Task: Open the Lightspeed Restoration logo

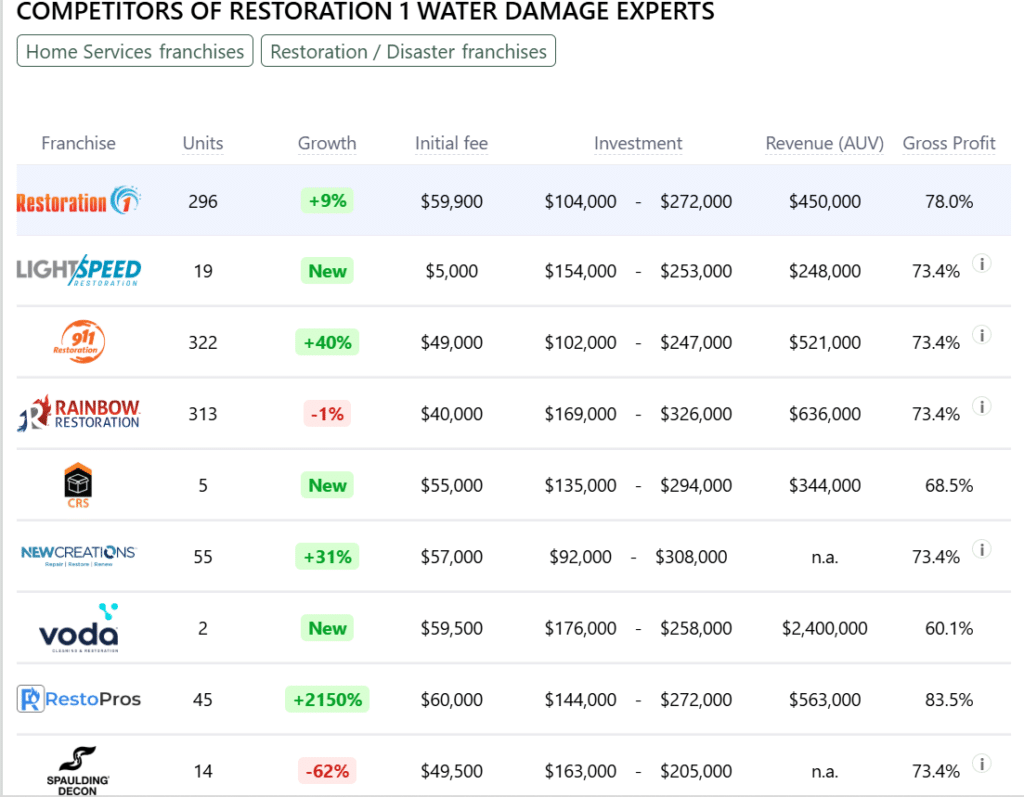Action: (x=78, y=270)
